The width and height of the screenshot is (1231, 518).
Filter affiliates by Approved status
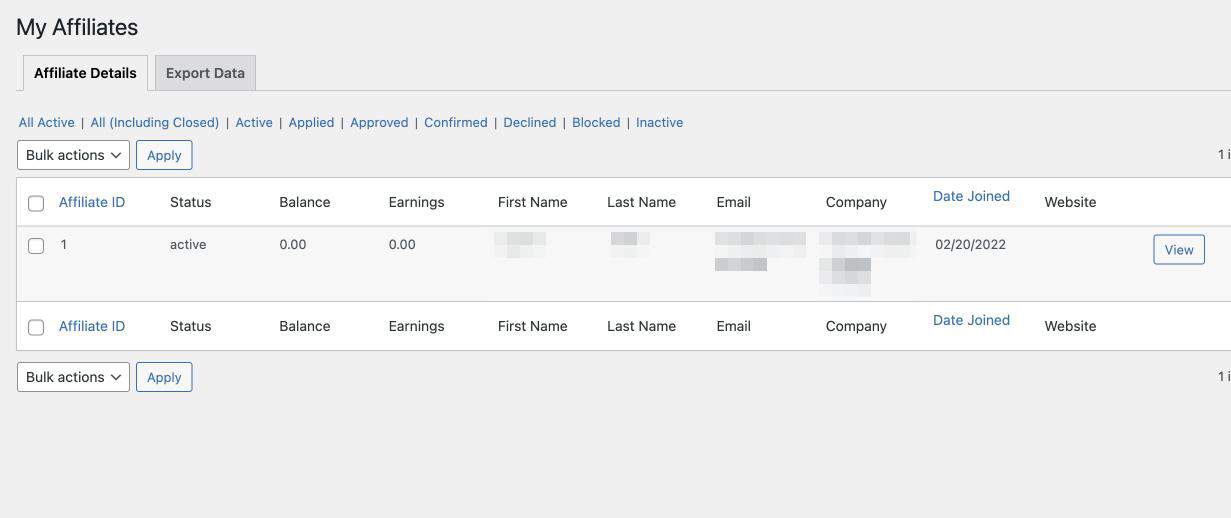[379, 123]
